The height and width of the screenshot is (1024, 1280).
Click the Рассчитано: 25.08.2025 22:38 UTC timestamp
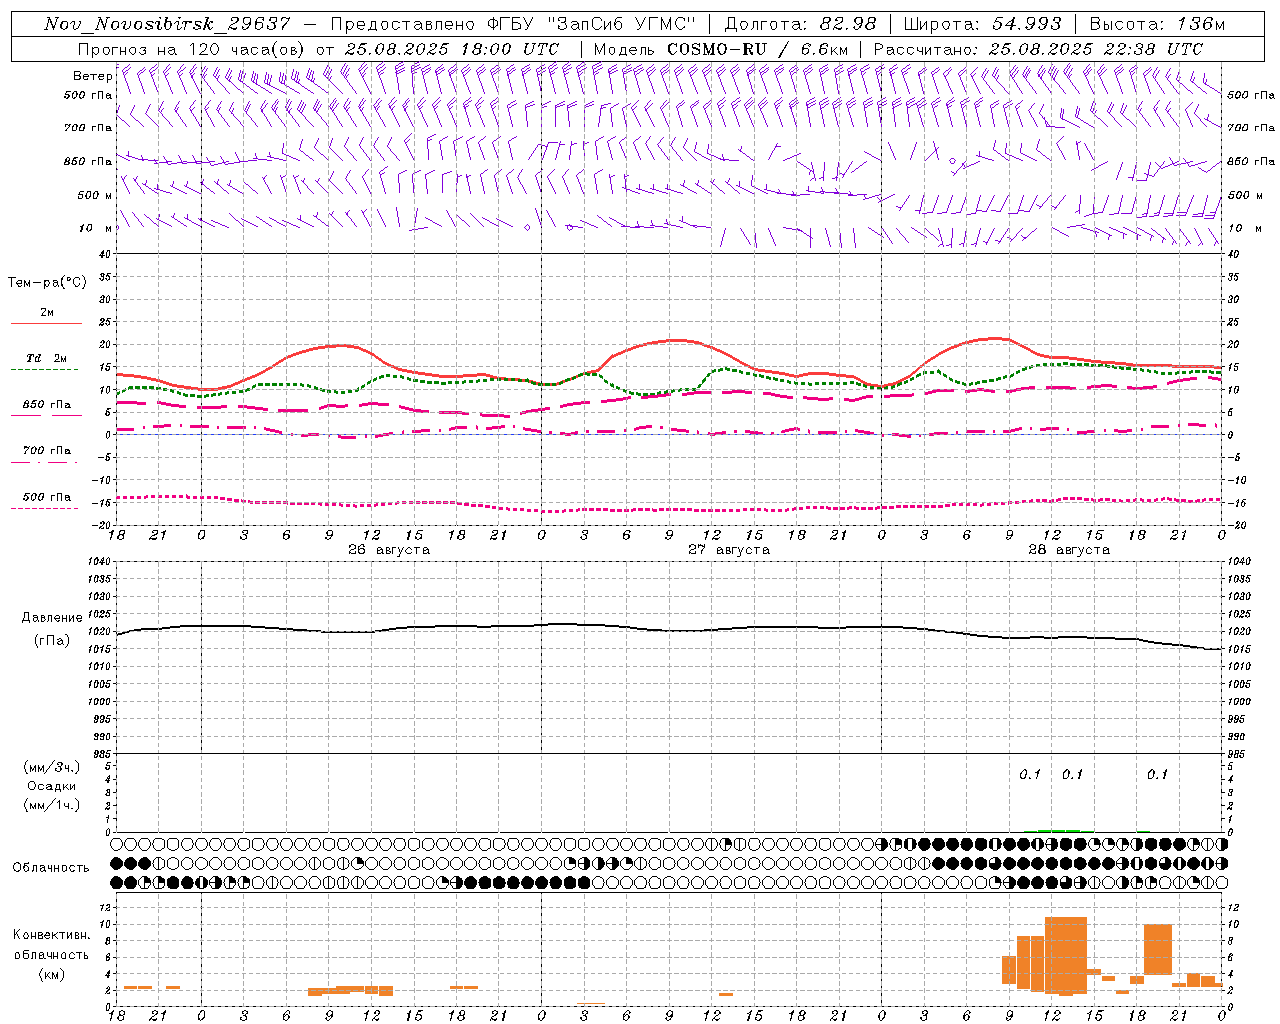click(1038, 49)
